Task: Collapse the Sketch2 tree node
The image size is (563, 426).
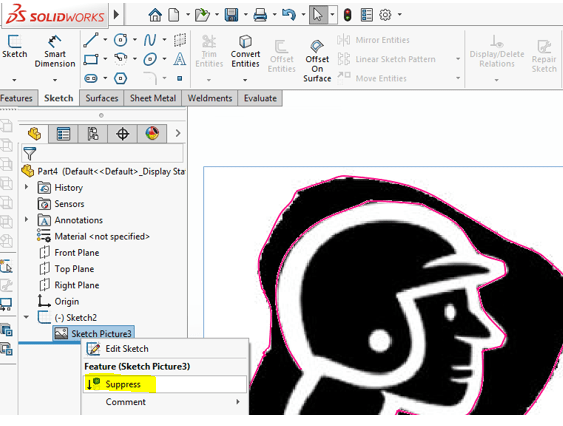Action: coord(26,317)
